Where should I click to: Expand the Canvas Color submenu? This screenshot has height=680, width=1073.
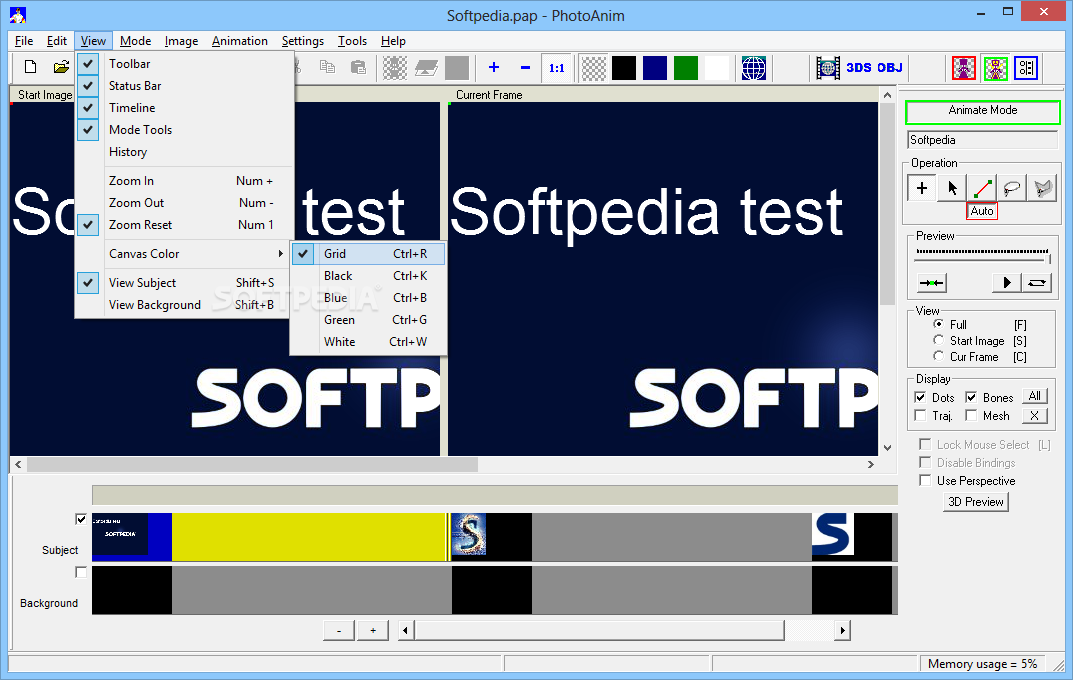tap(183, 254)
